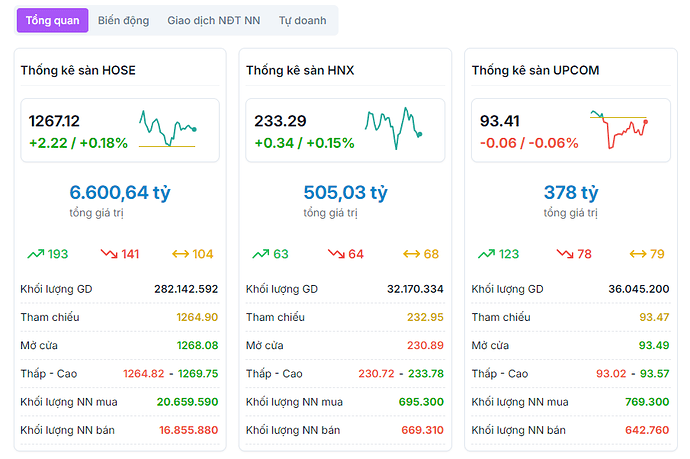Click the UPCOM orange unchanged arrows icon
Image resolution: width=690 pixels, height=459 pixels.
pyautogui.click(x=636, y=254)
